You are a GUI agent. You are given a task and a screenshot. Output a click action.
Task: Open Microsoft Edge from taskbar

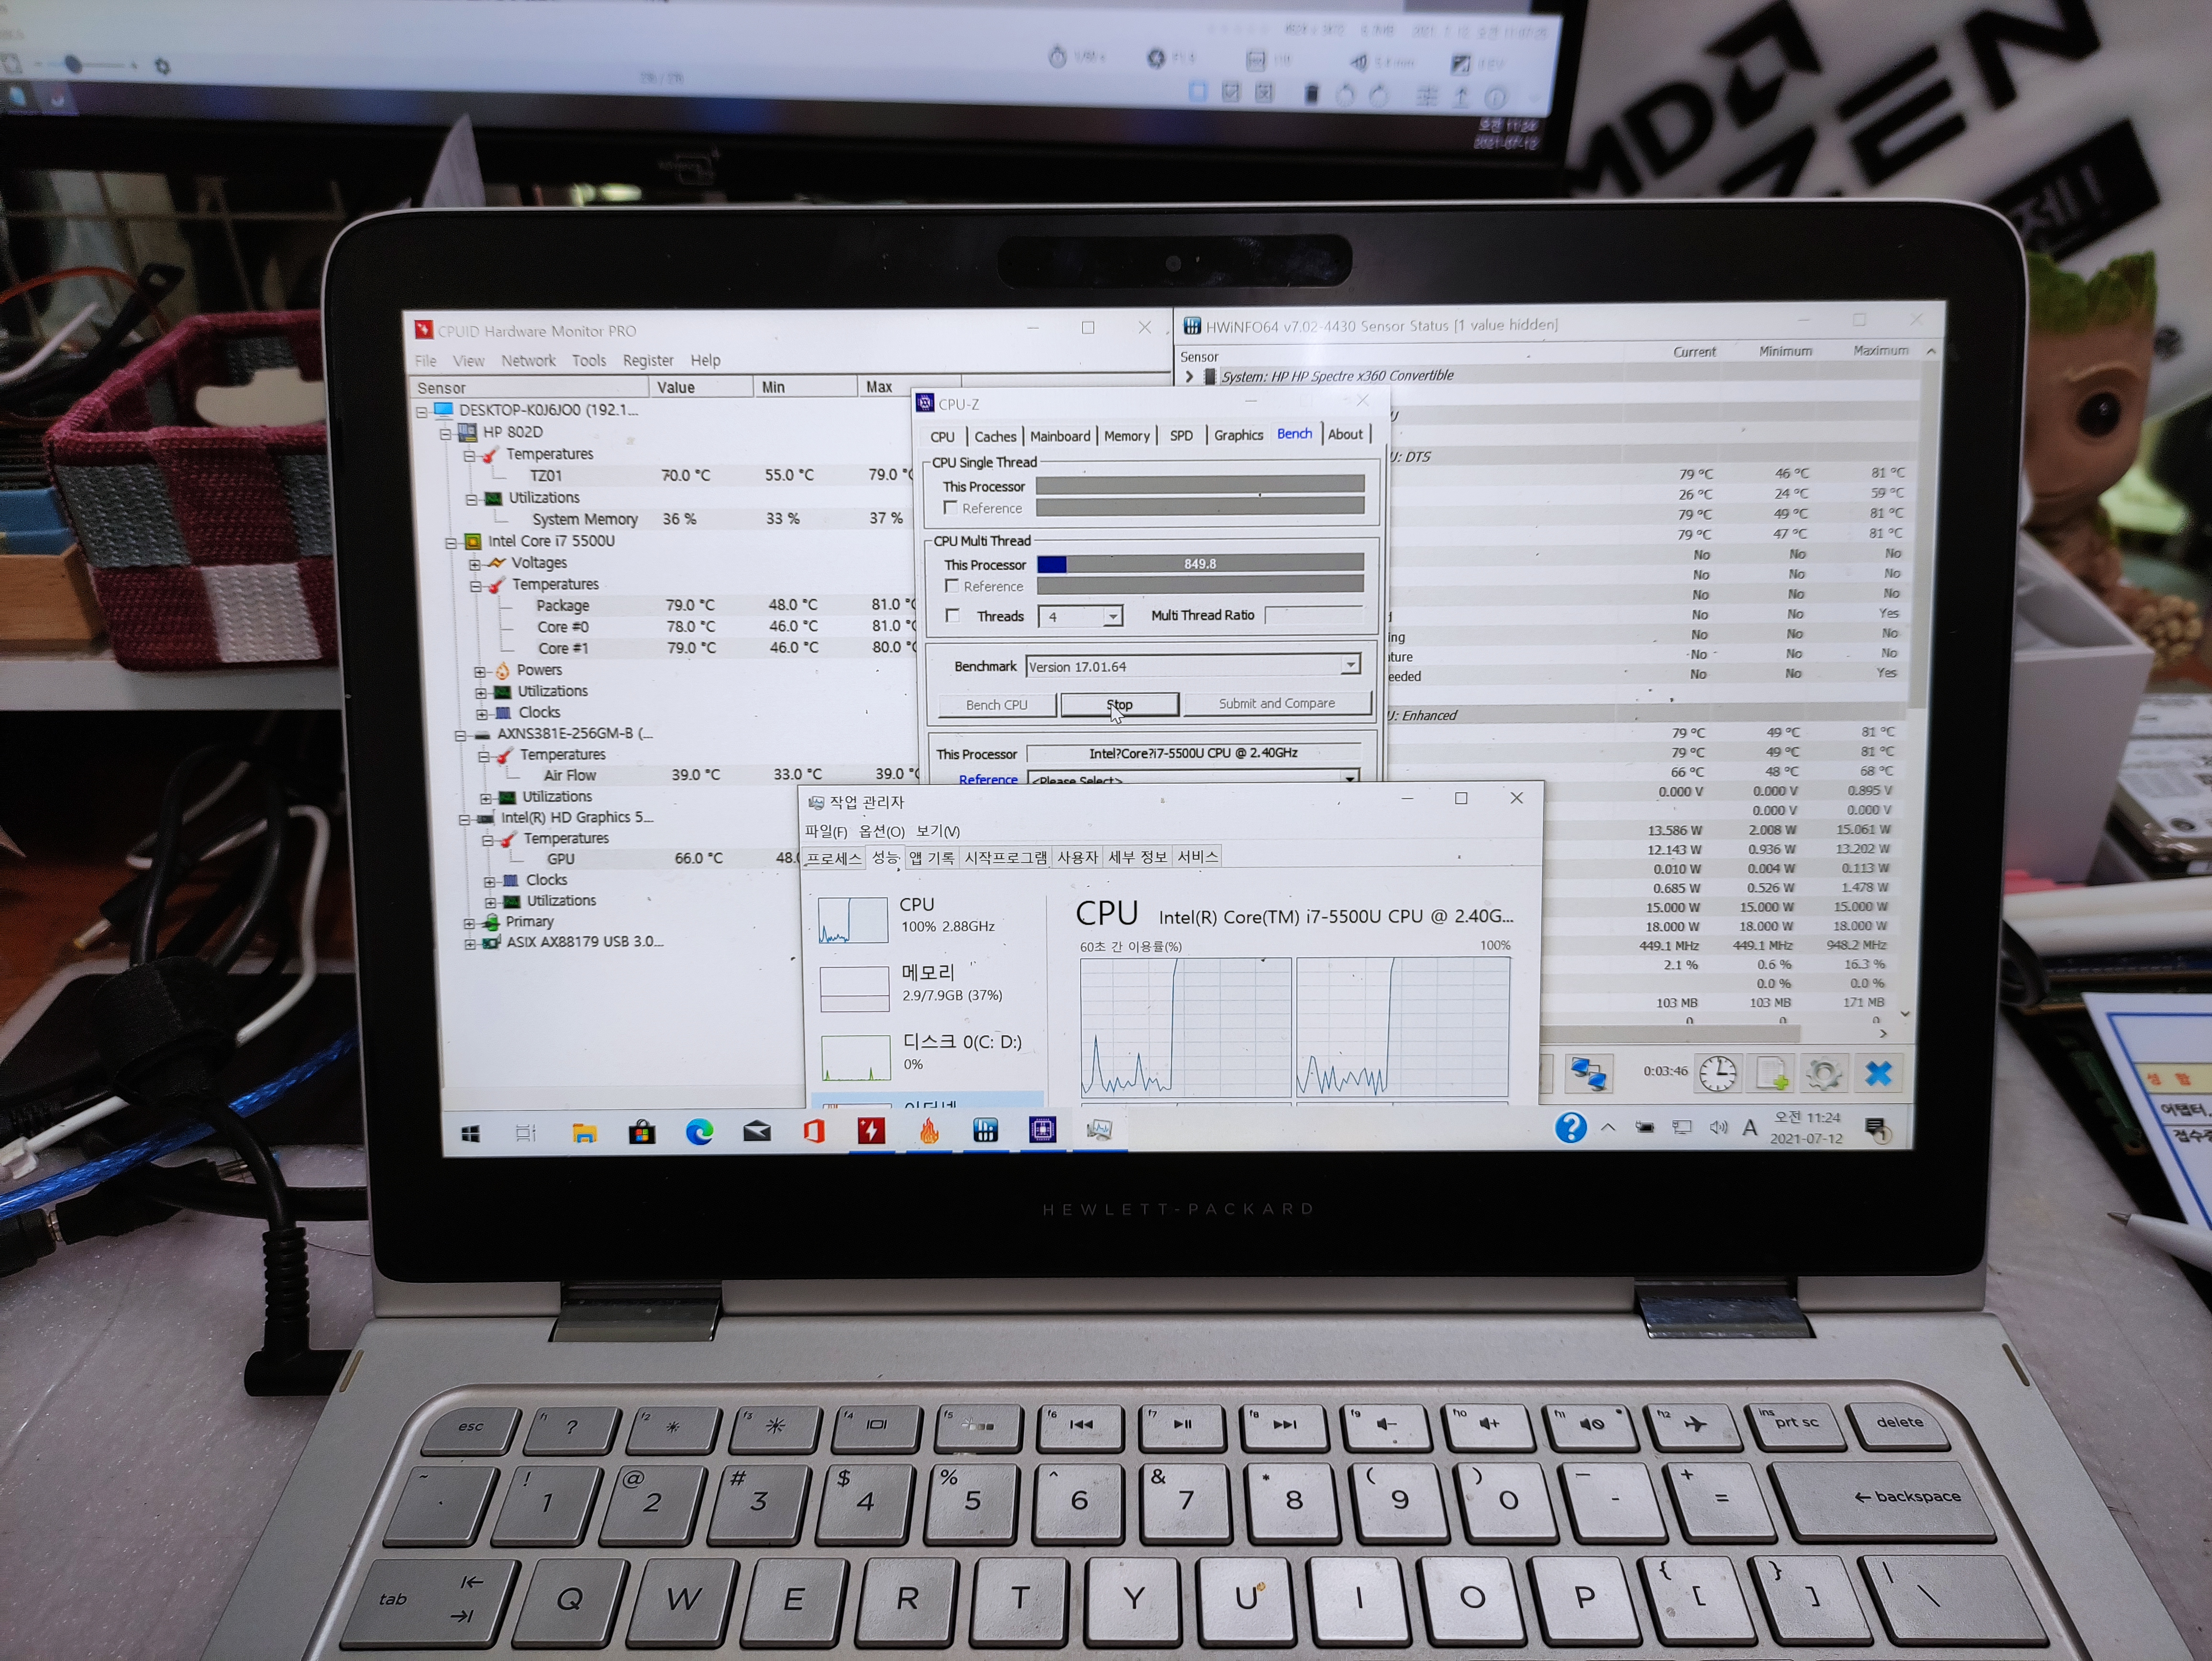(x=699, y=1131)
